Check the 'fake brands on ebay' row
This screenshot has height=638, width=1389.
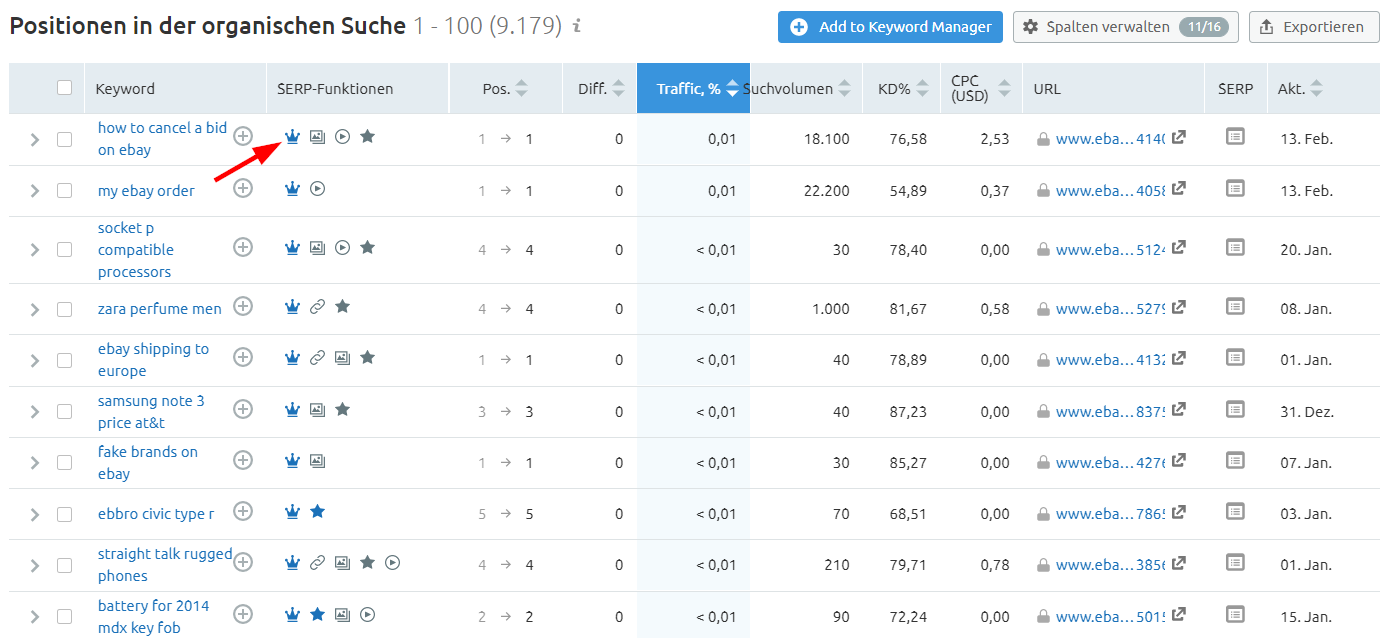pos(65,463)
